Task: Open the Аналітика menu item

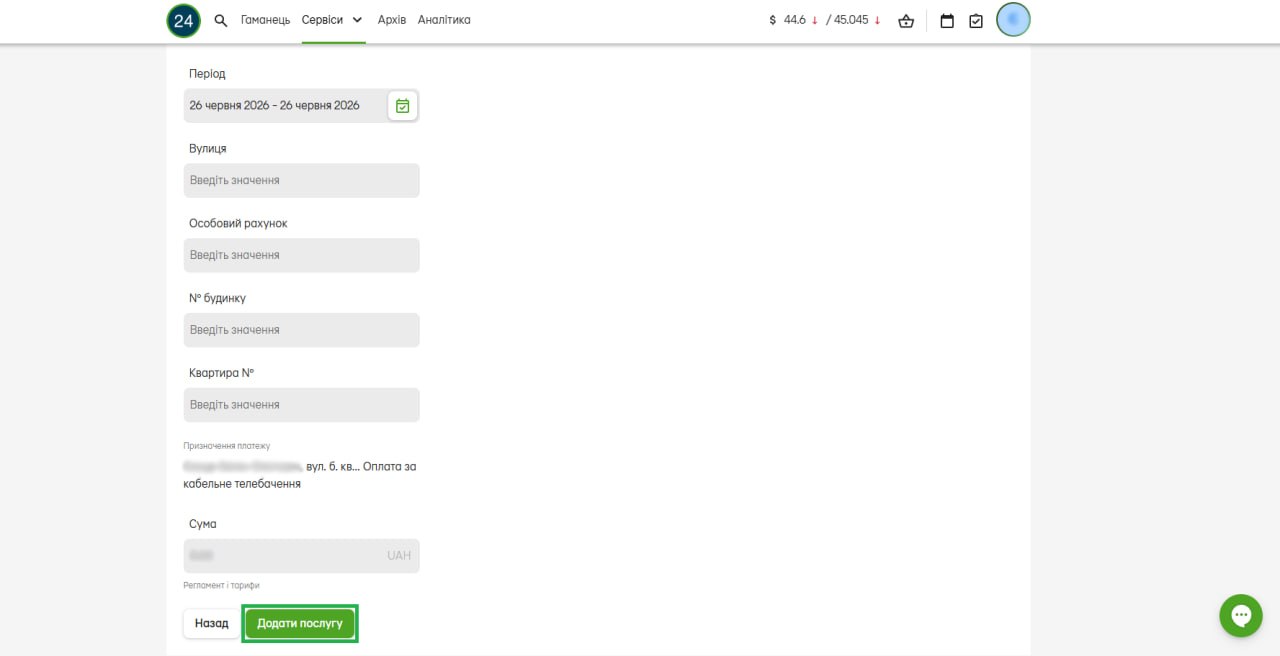Action: [444, 20]
